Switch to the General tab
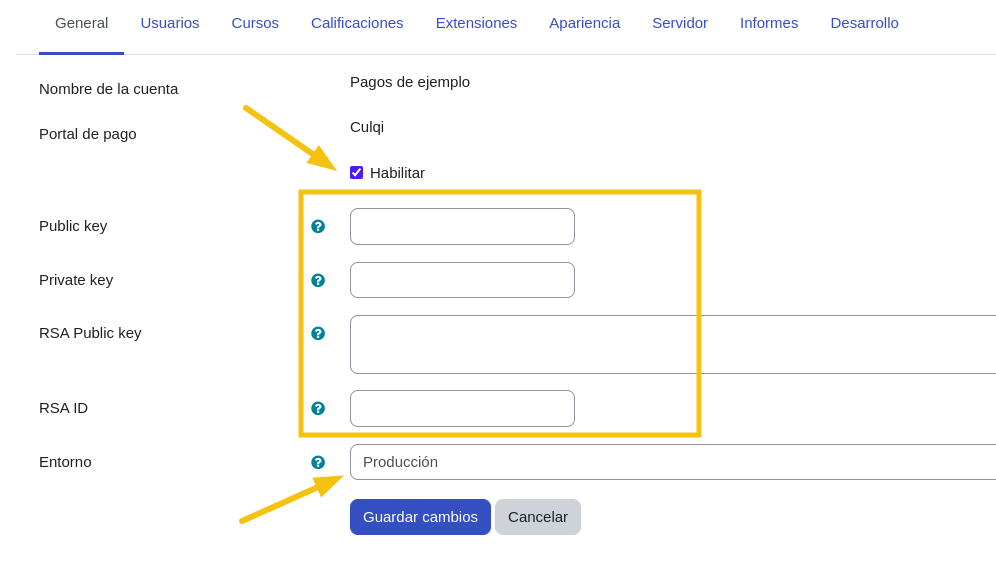Screen dimensions: 996x565 (x=81, y=23)
